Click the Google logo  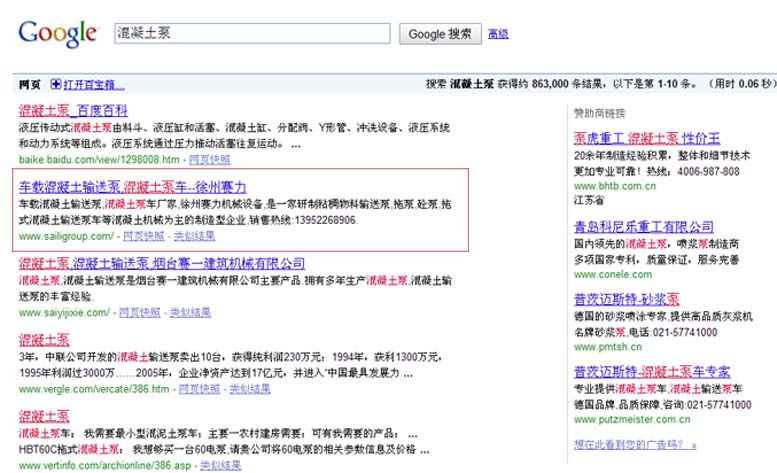click(58, 34)
